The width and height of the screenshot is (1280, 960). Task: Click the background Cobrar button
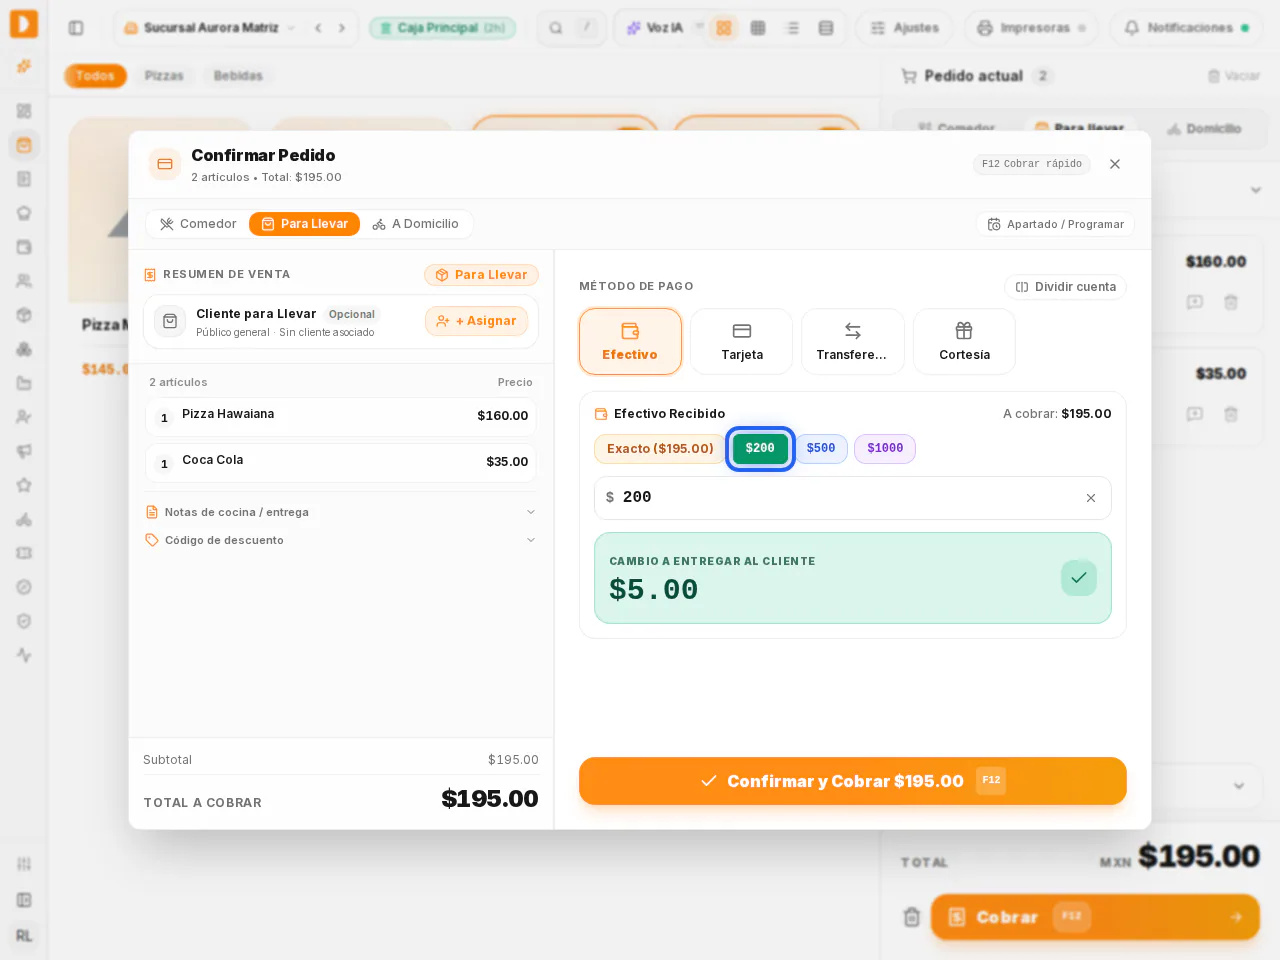click(1095, 917)
